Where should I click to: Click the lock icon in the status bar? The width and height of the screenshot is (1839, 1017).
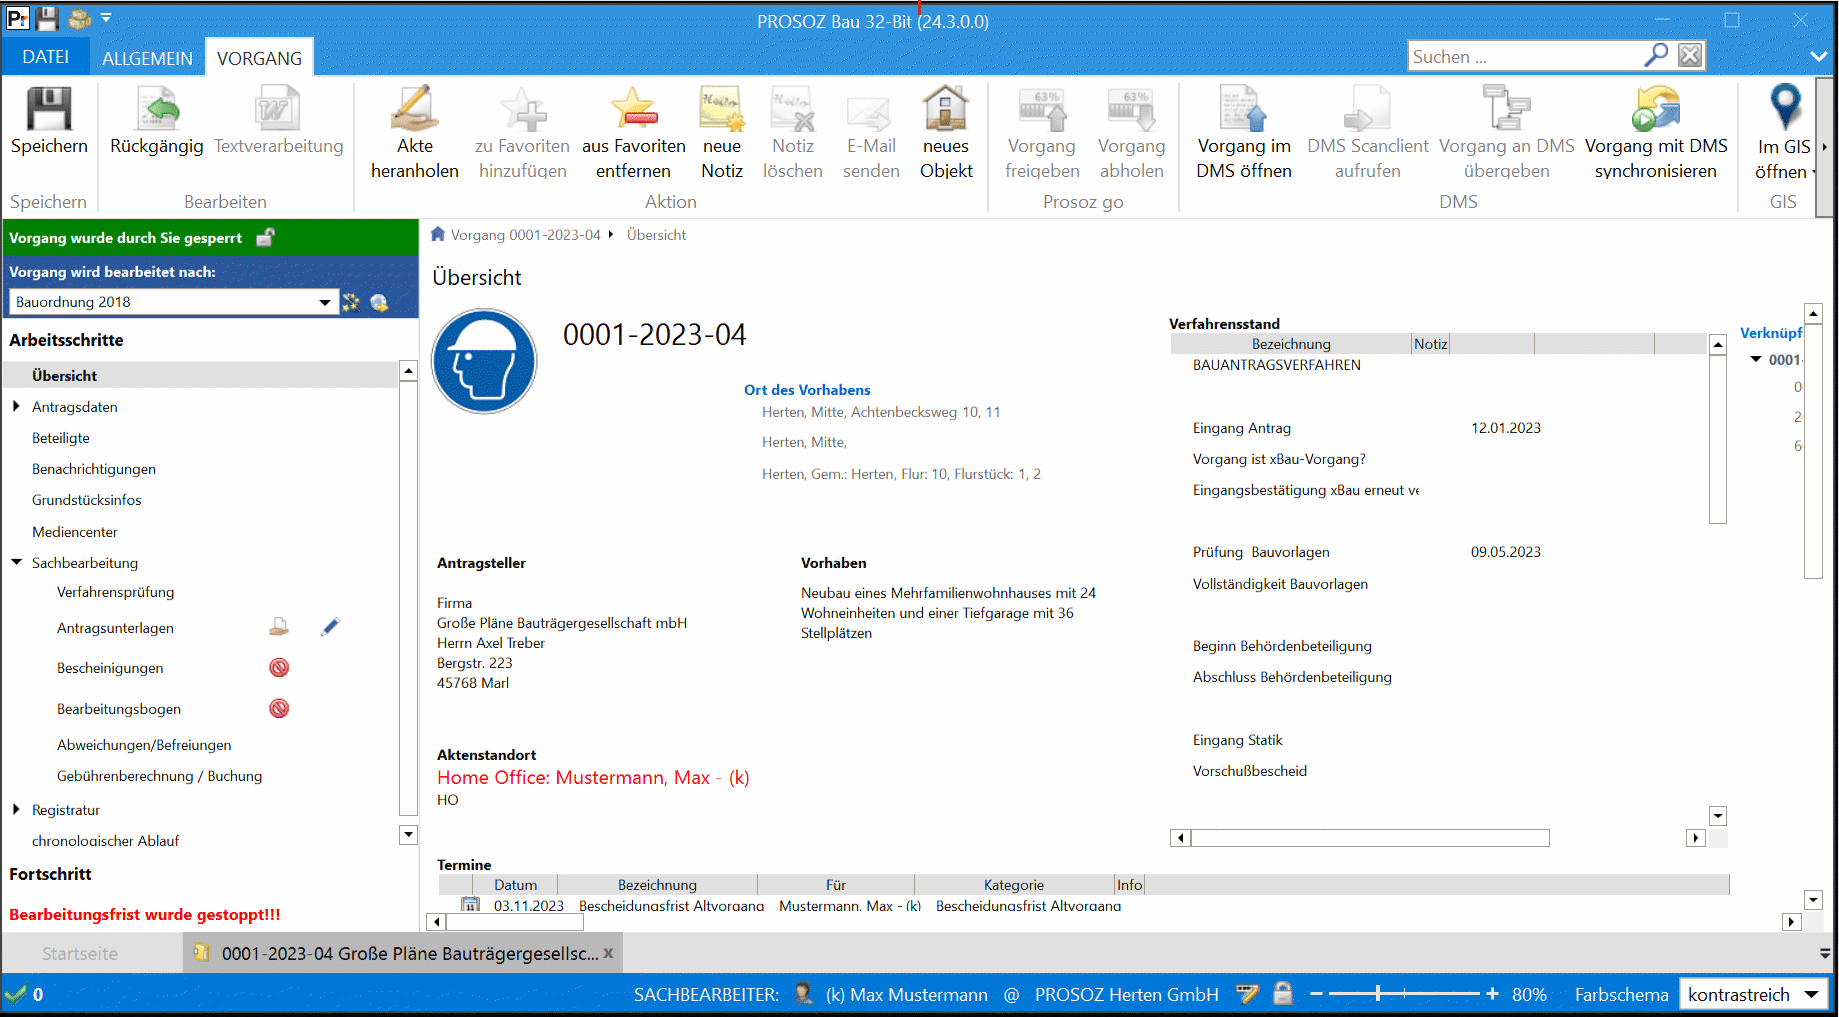pos(1283,993)
